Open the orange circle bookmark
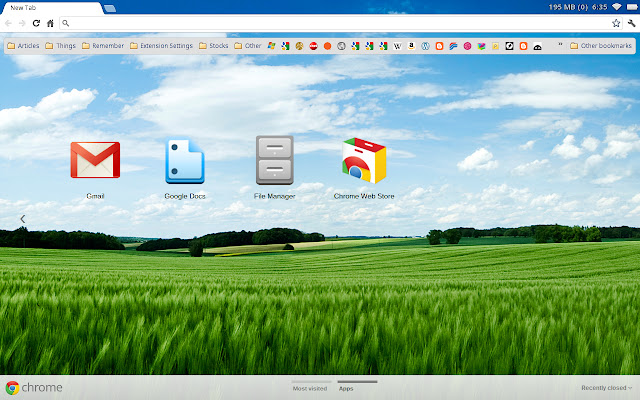Screen dimensions: 640x400 click(327, 46)
